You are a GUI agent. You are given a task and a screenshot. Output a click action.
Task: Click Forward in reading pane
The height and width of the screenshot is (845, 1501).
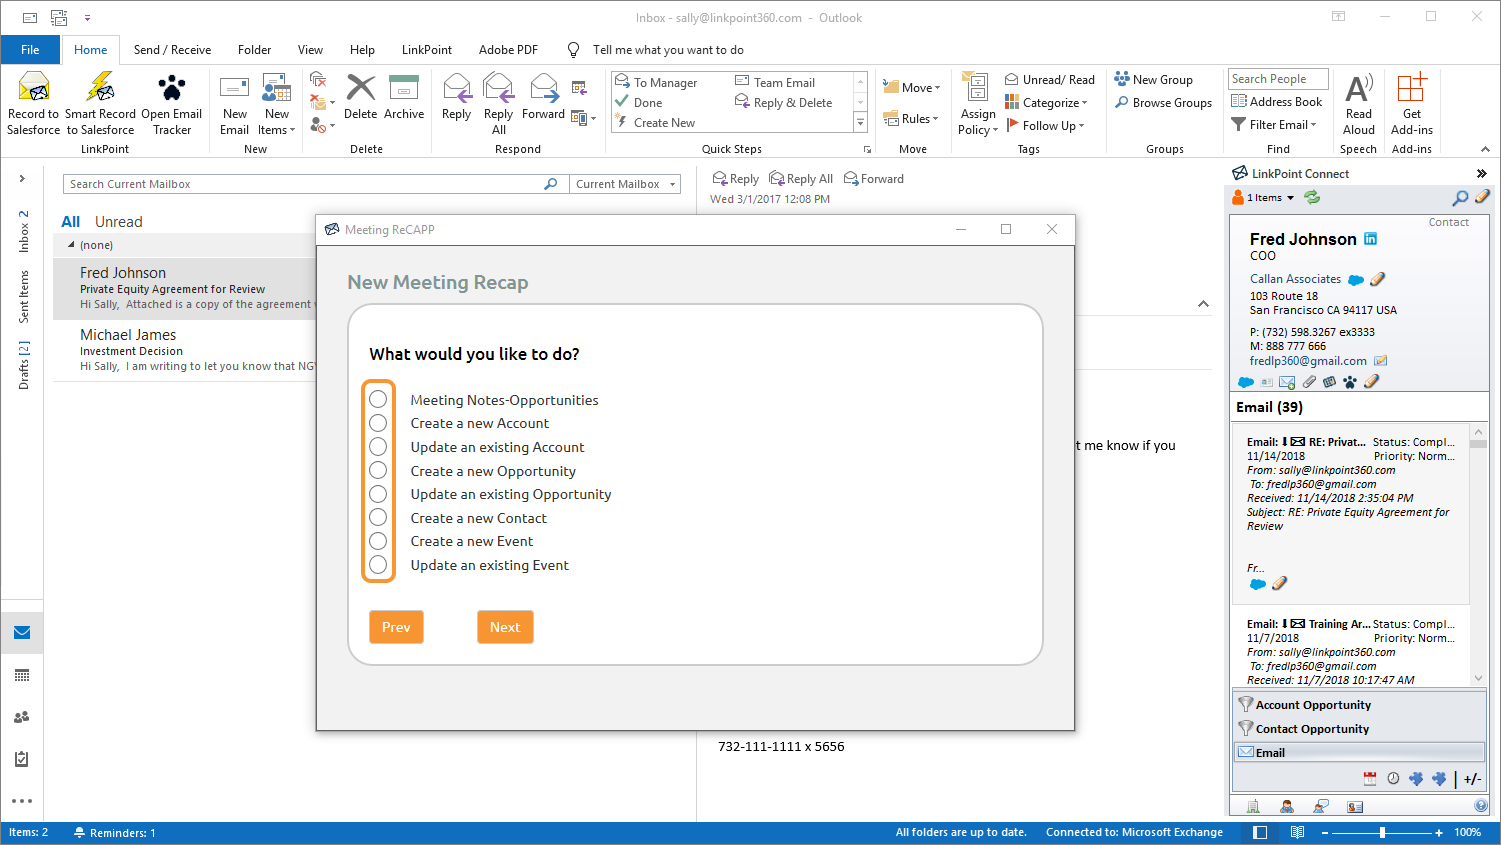coord(874,179)
